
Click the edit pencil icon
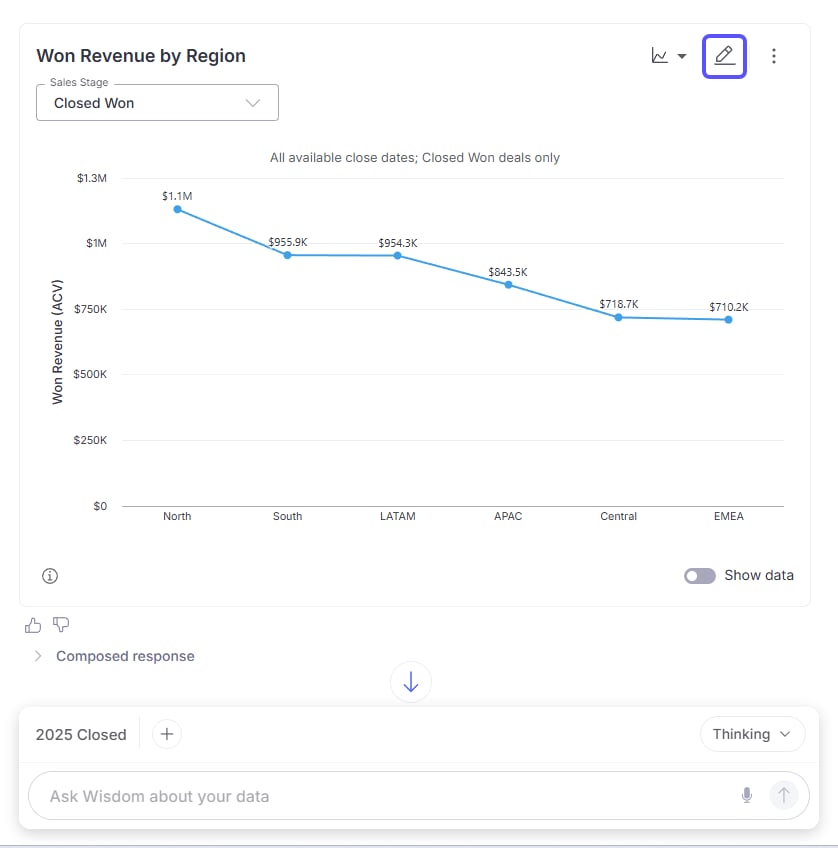pos(724,56)
